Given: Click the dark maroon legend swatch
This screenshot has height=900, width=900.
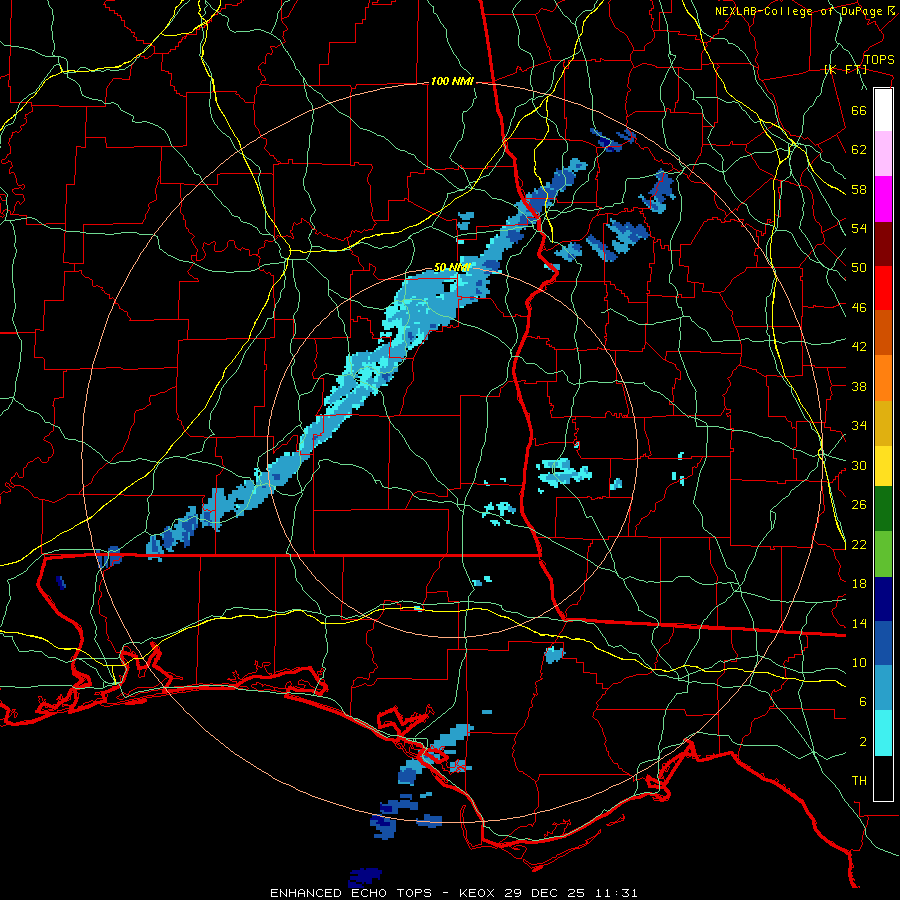Looking at the screenshot, I should click(x=883, y=243).
